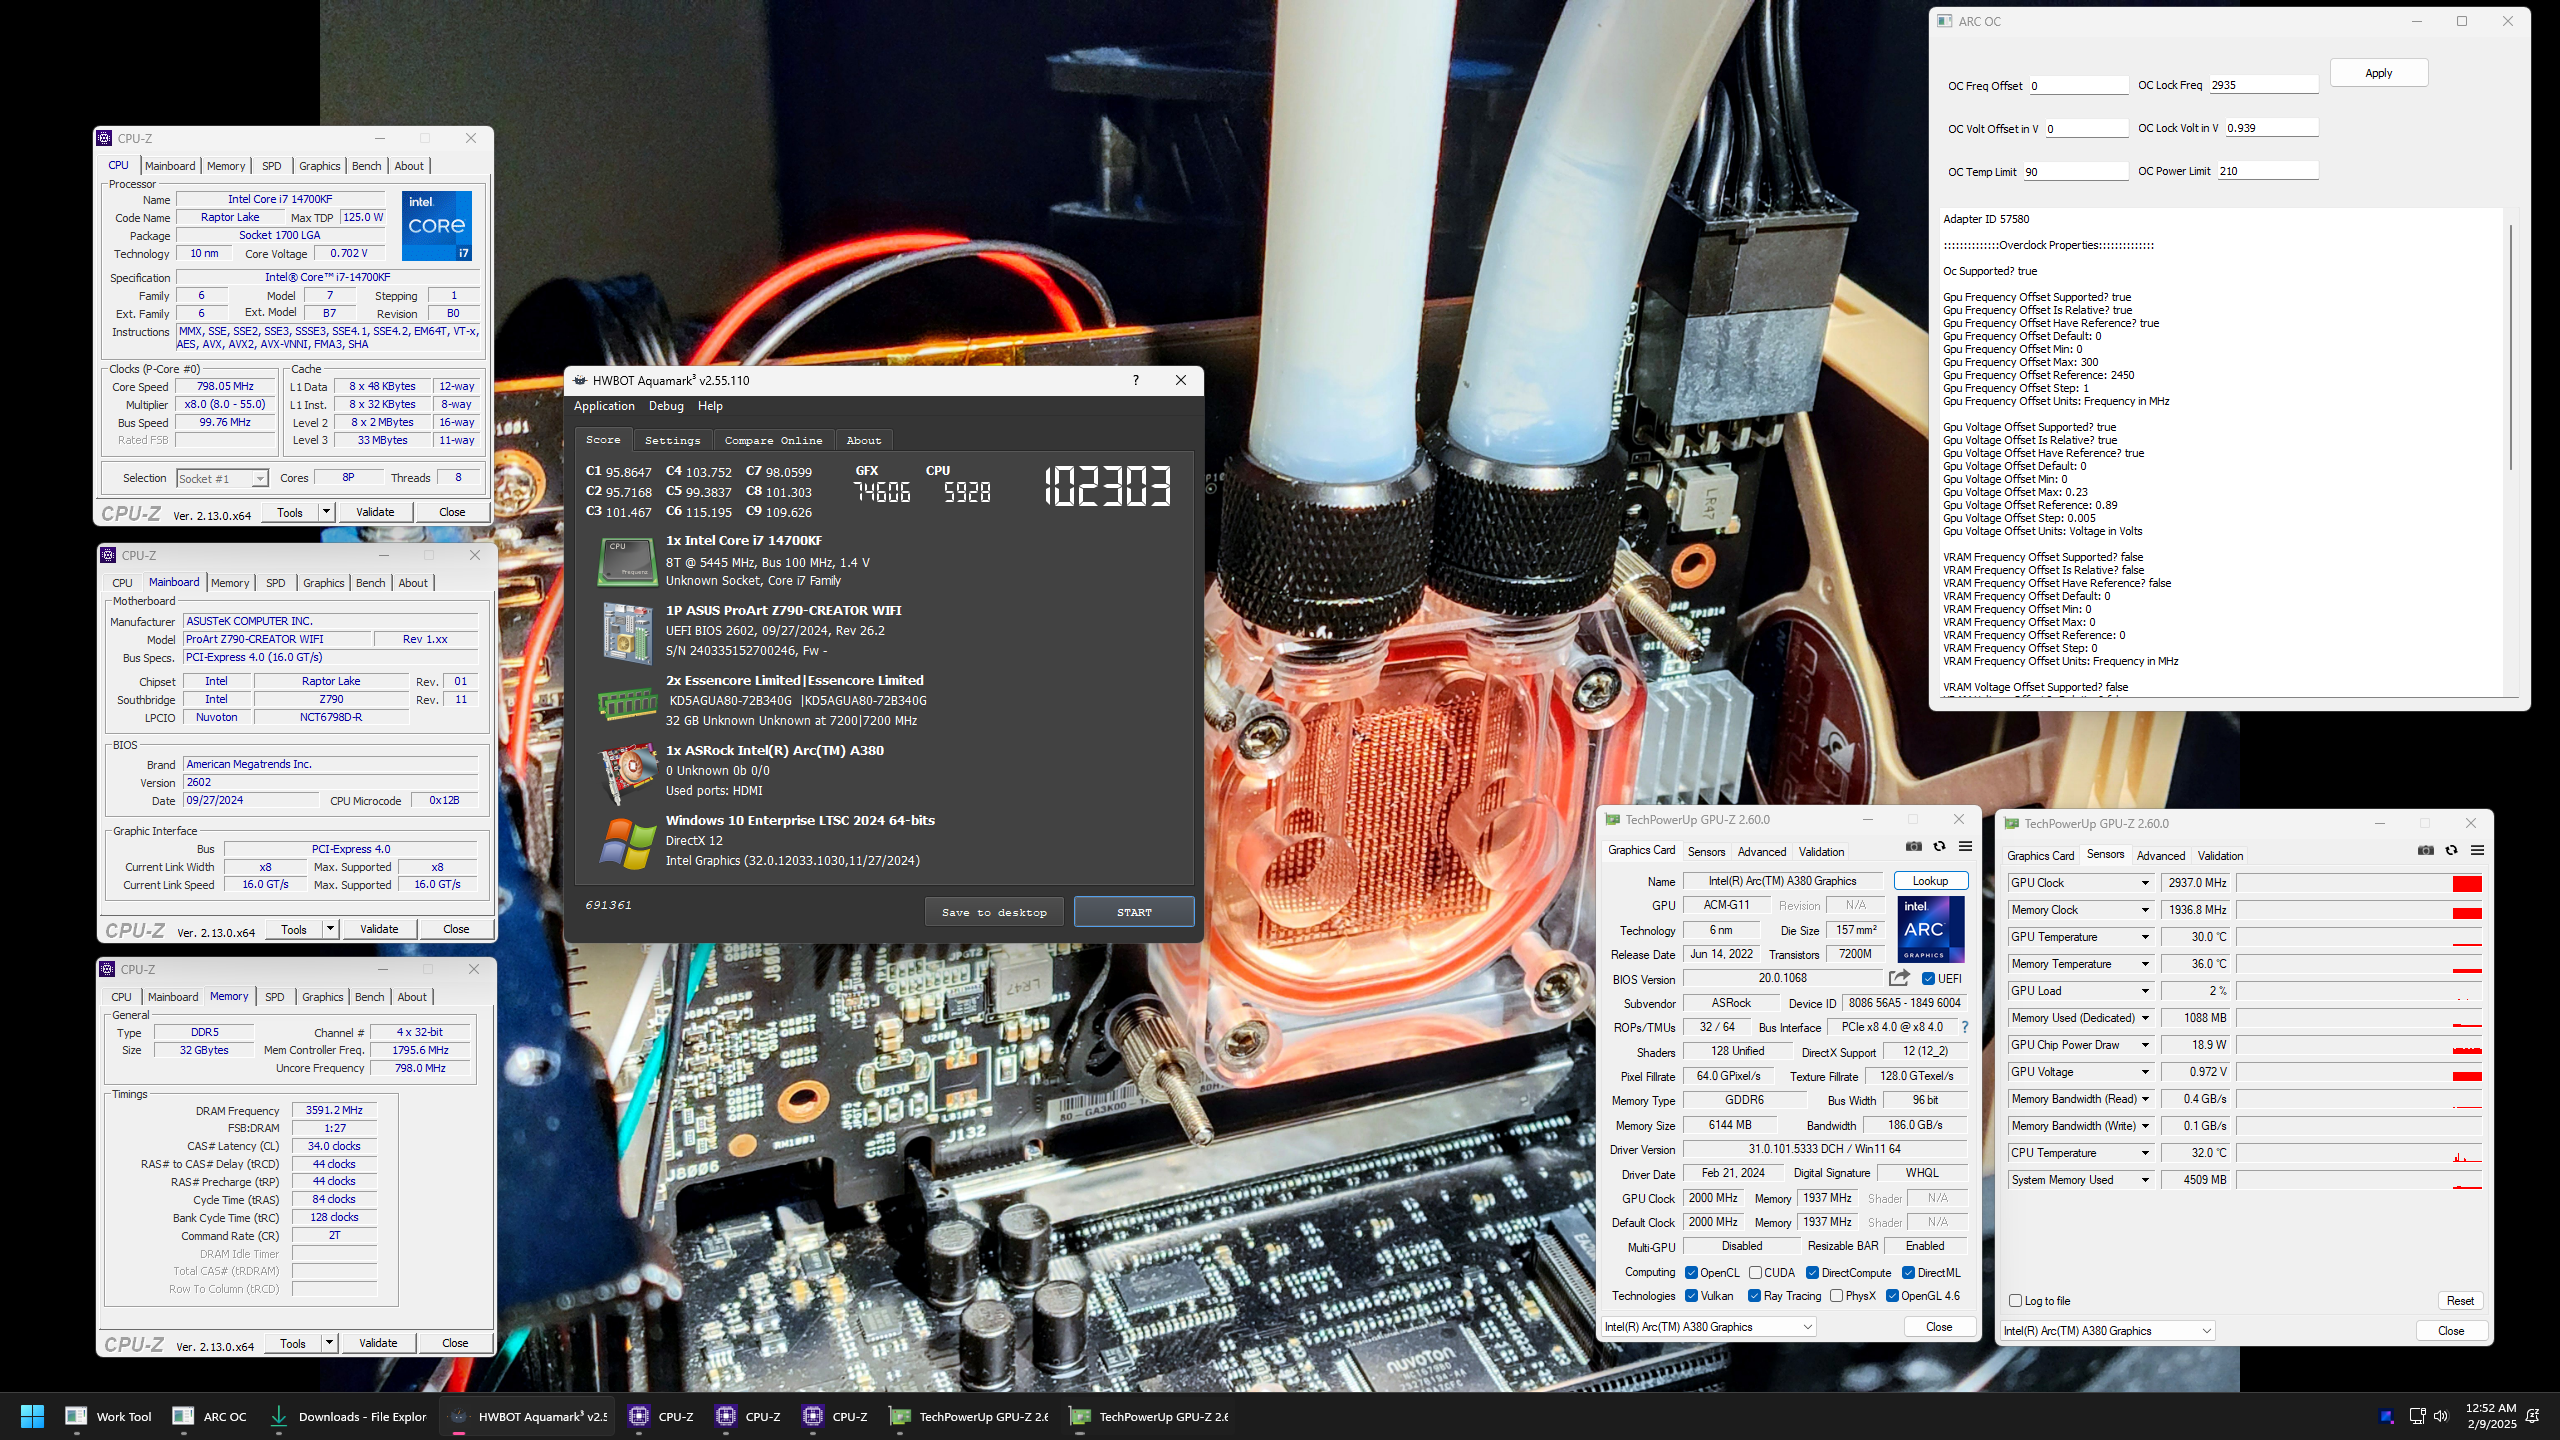The height and width of the screenshot is (1440, 2560).
Task: Click the Intel ARC graphics logo
Action: coord(1930,928)
